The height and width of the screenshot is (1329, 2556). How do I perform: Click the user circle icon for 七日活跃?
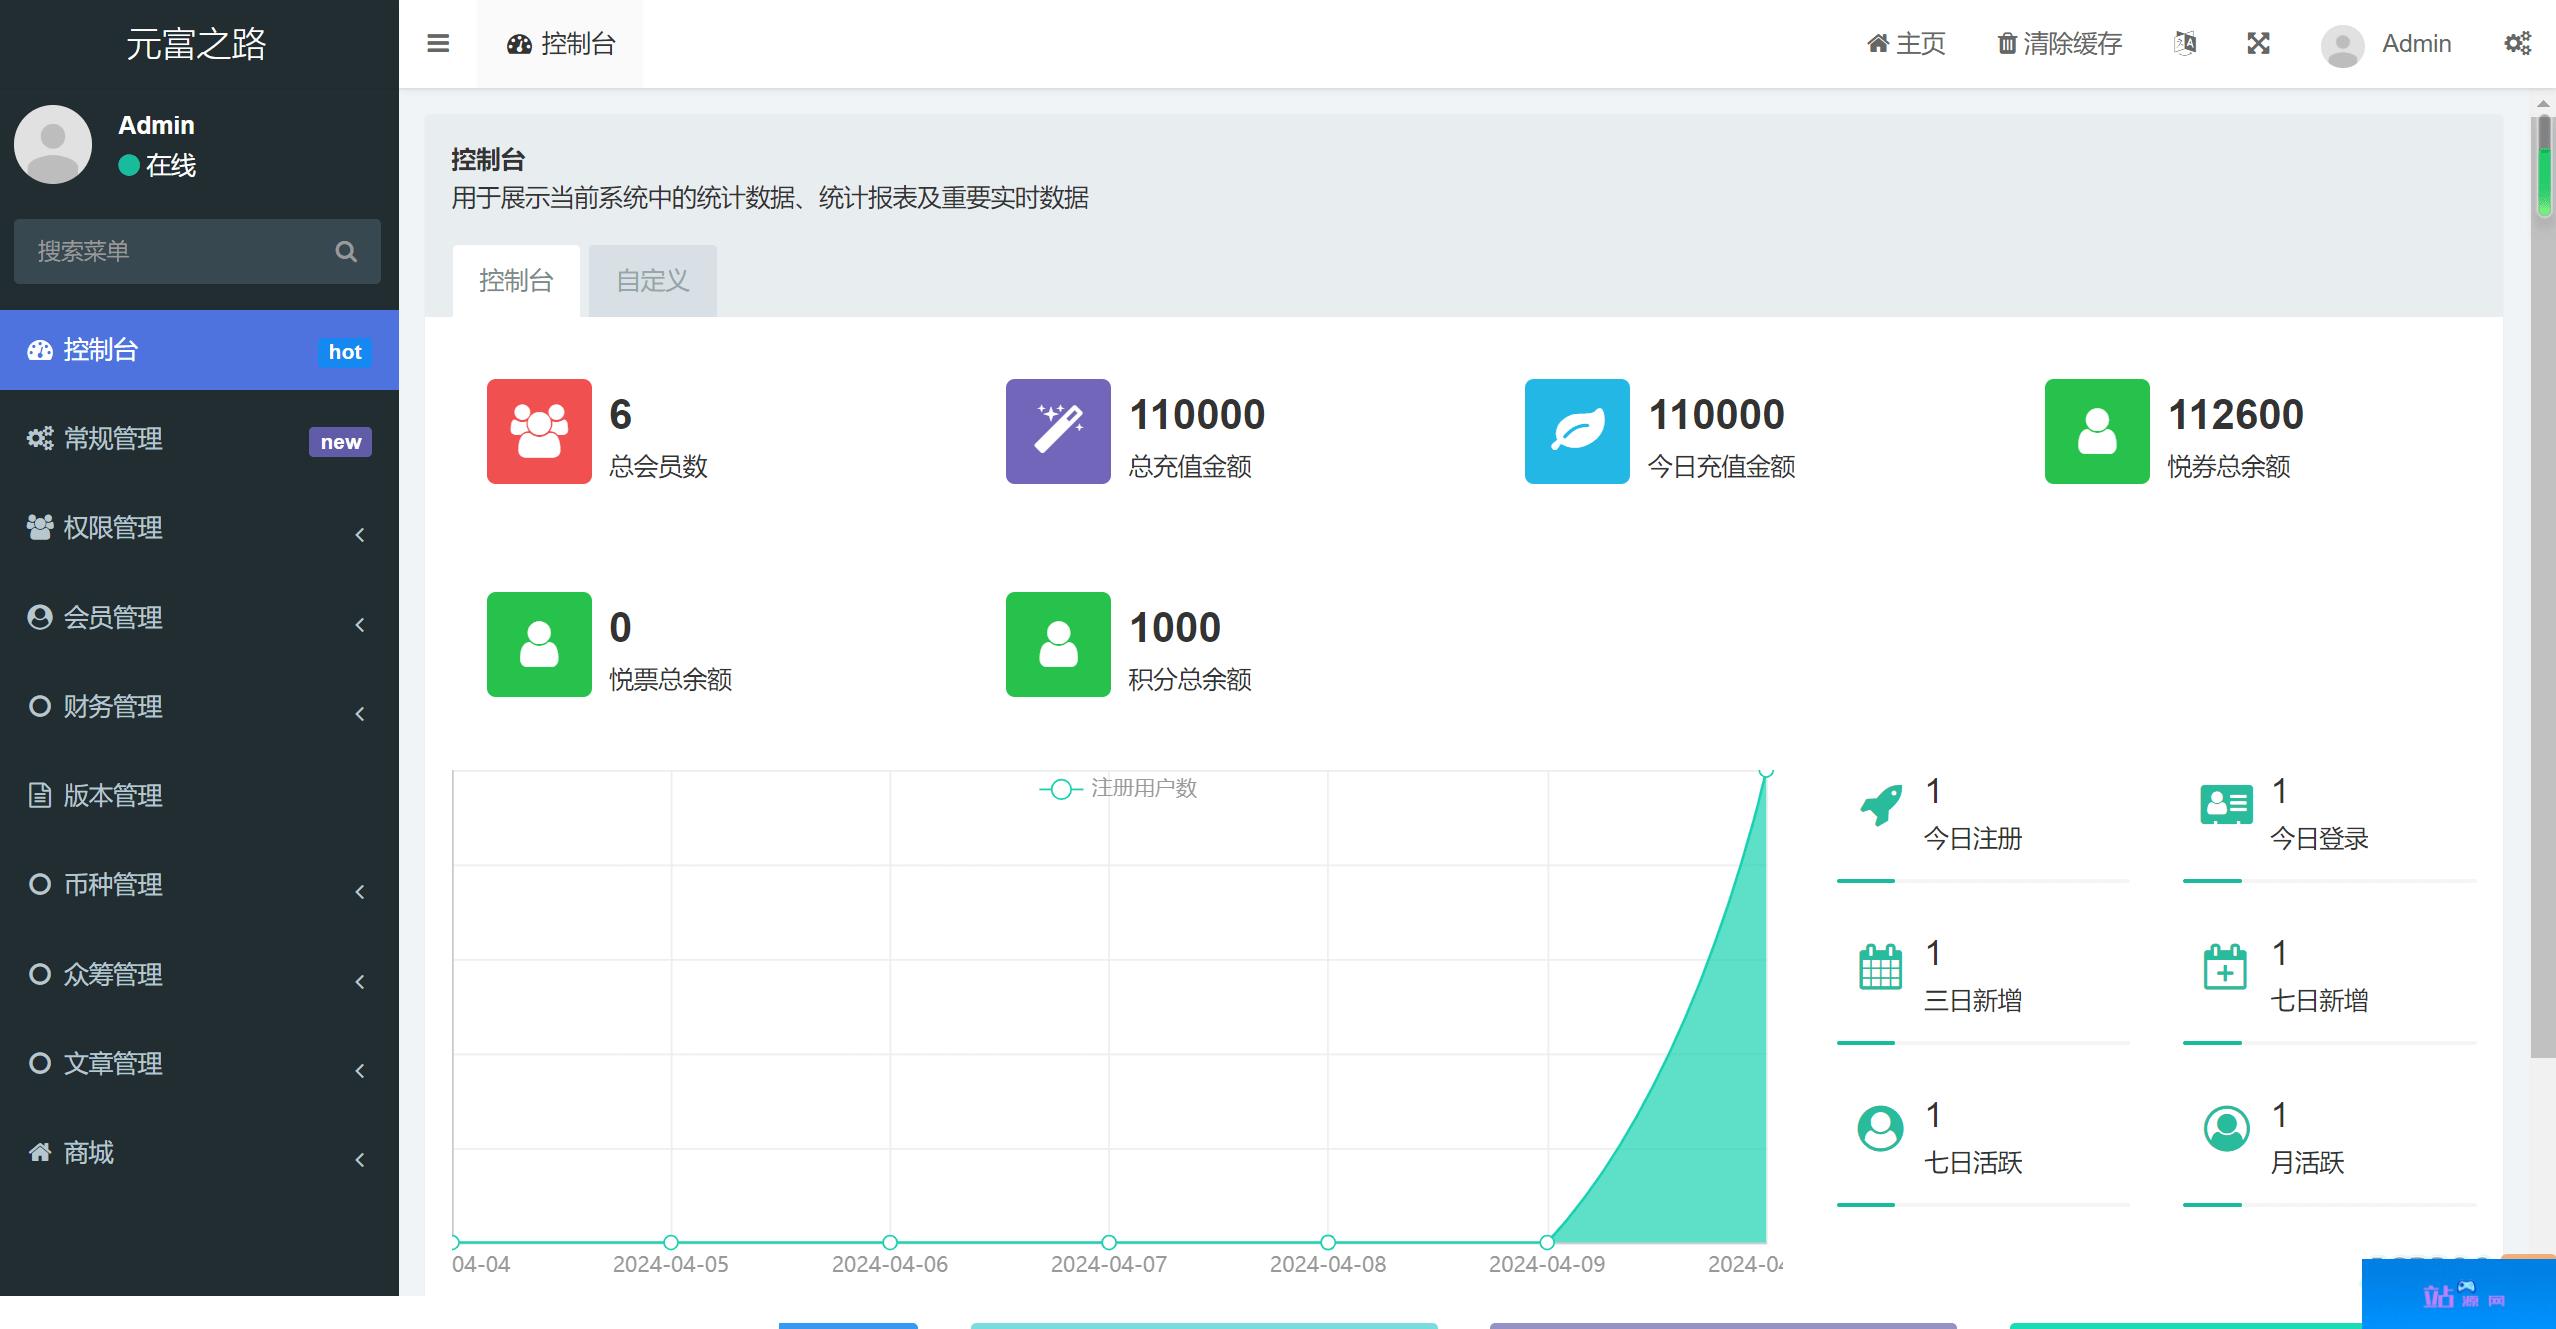(1880, 1128)
